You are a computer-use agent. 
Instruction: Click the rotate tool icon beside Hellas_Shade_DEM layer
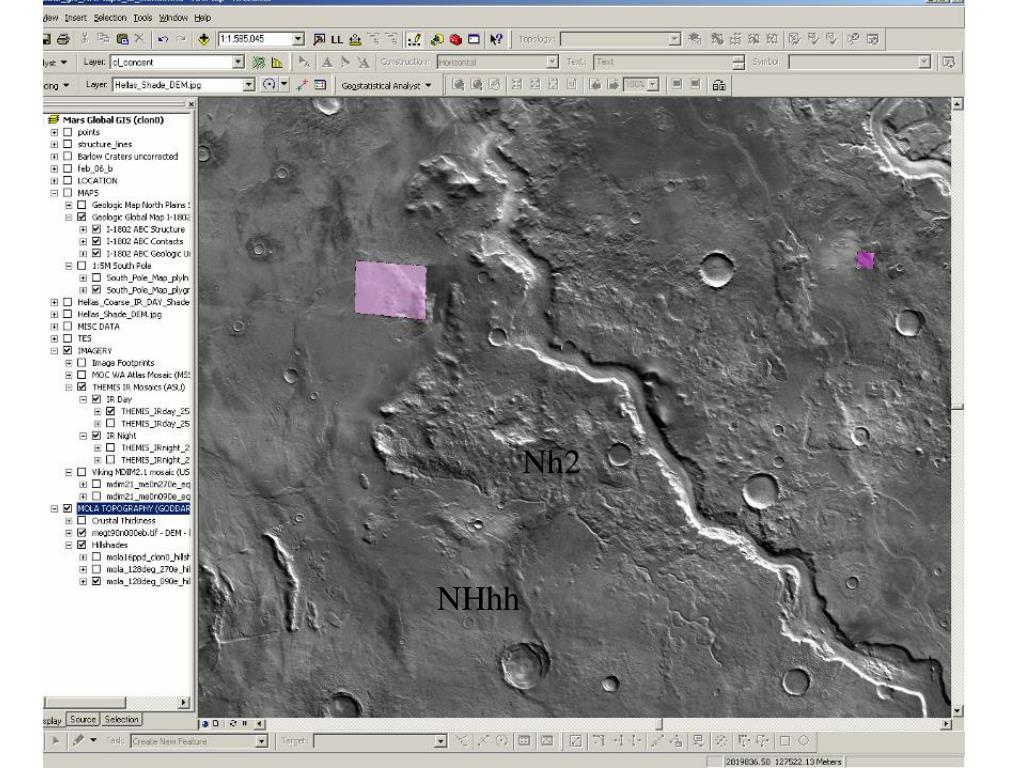pos(269,85)
